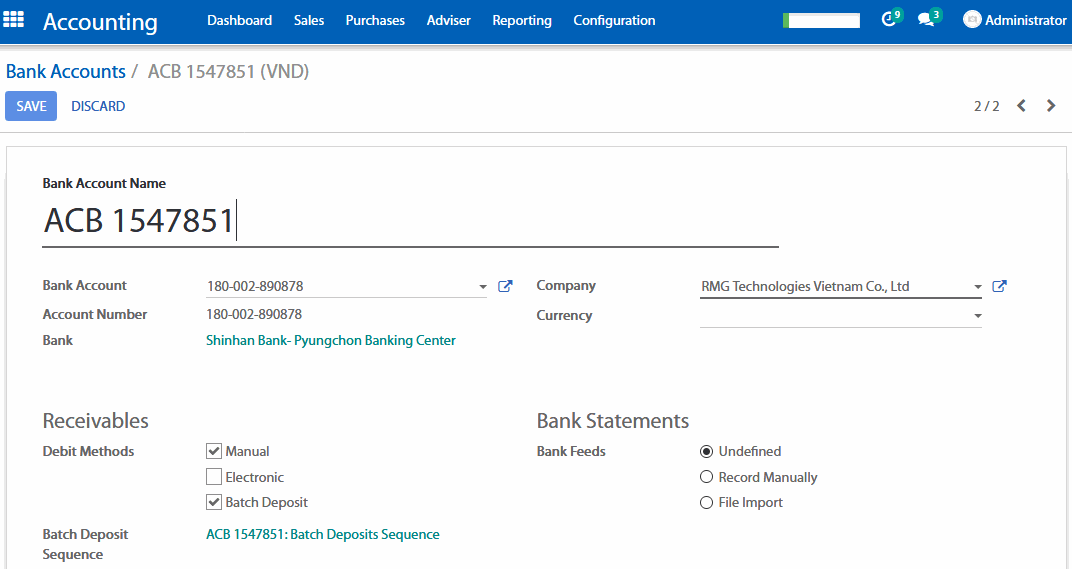Open Shinhan Bank- Pyungchon Banking Center link
1072x569 pixels.
(x=330, y=340)
